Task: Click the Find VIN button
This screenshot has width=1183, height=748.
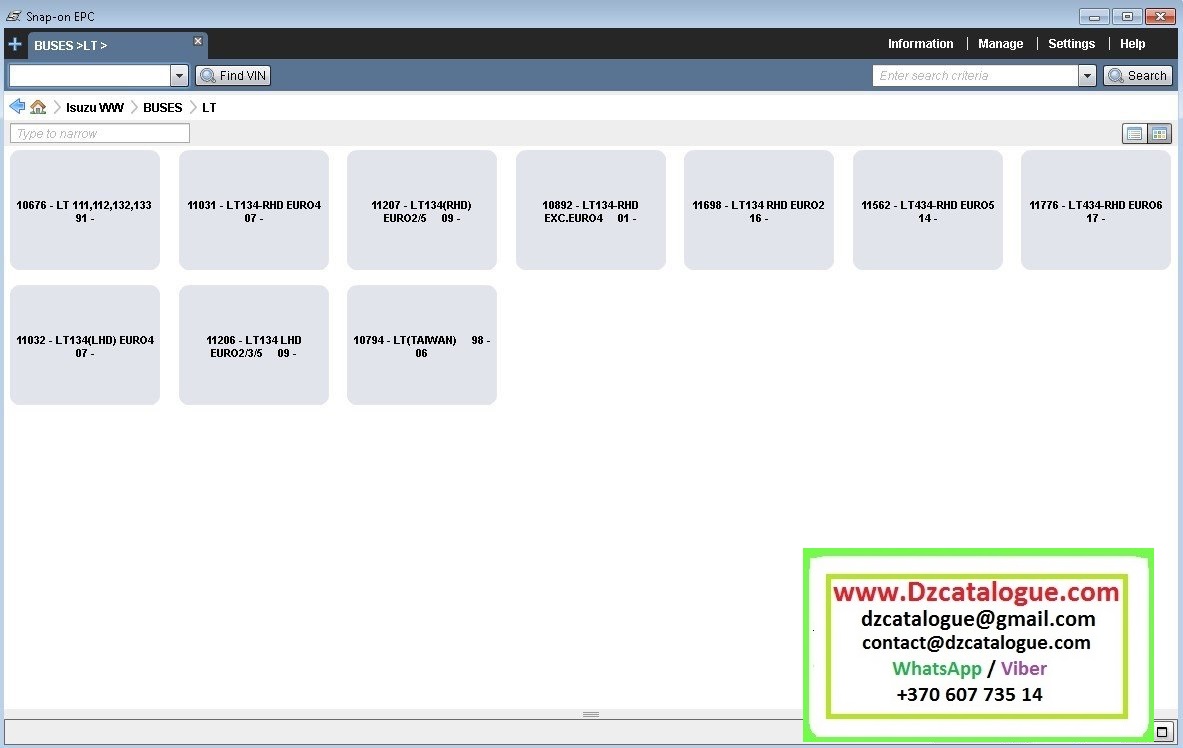Action: tap(233, 75)
